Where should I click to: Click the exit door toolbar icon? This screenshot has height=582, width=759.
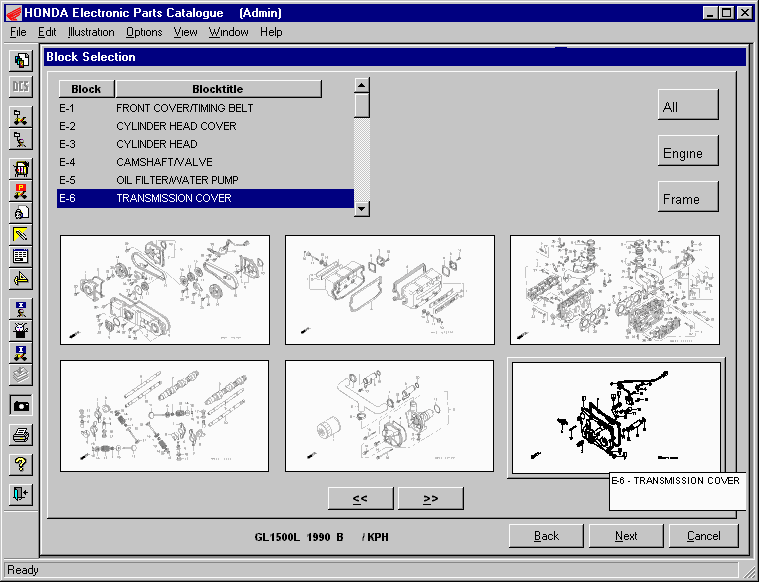point(21,494)
